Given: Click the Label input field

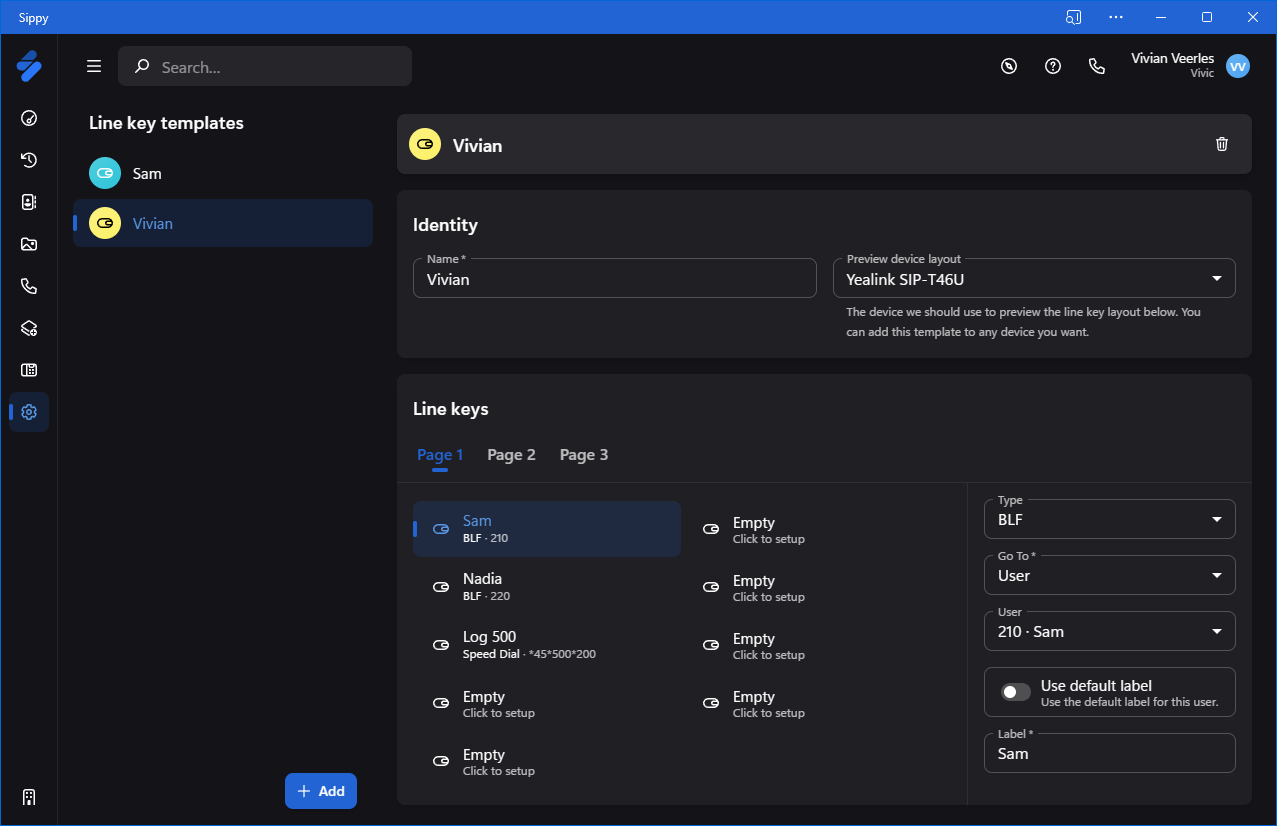Looking at the screenshot, I should tap(1109, 754).
